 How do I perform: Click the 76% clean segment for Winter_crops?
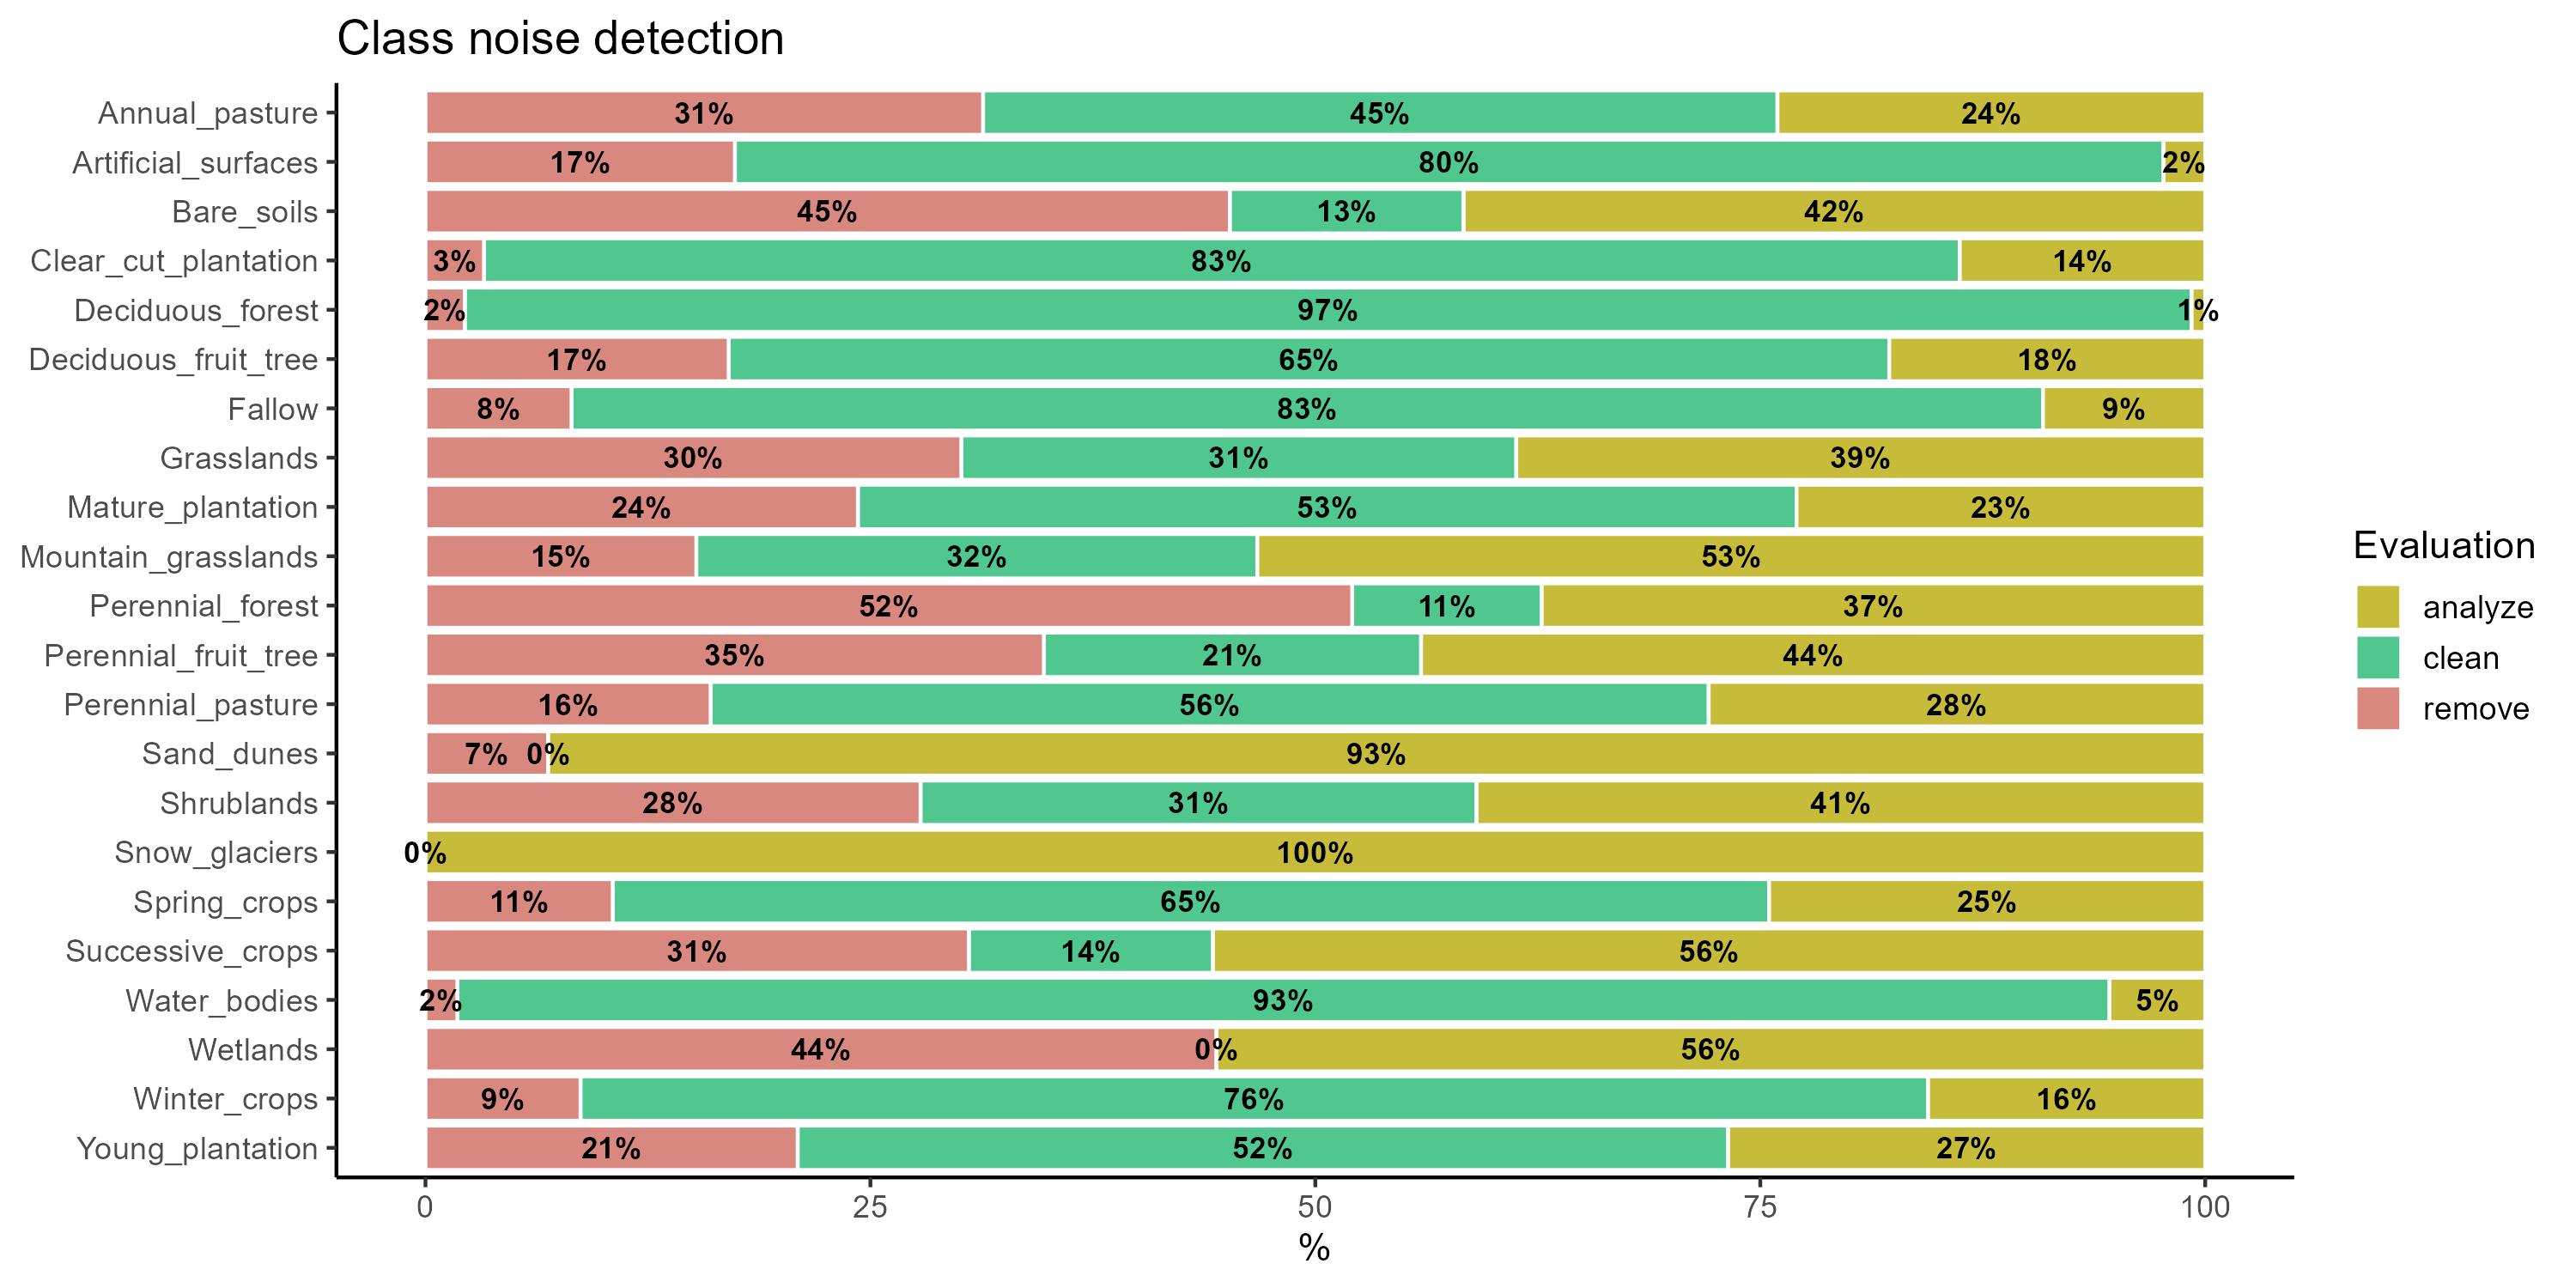point(1253,1099)
